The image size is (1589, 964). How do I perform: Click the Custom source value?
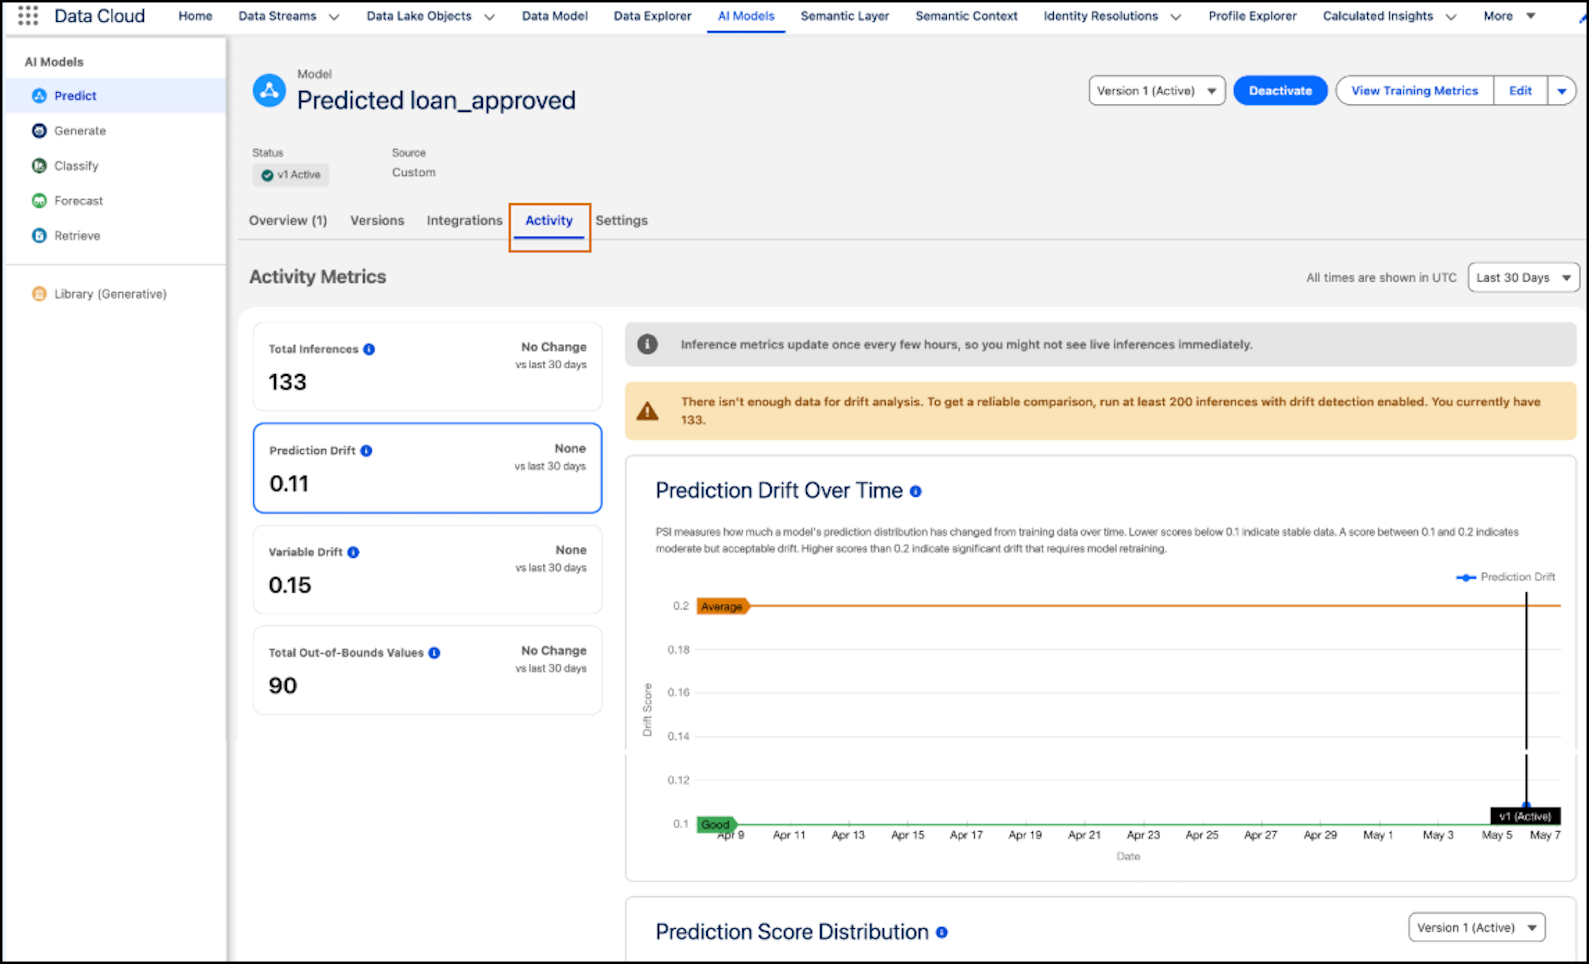pos(414,173)
